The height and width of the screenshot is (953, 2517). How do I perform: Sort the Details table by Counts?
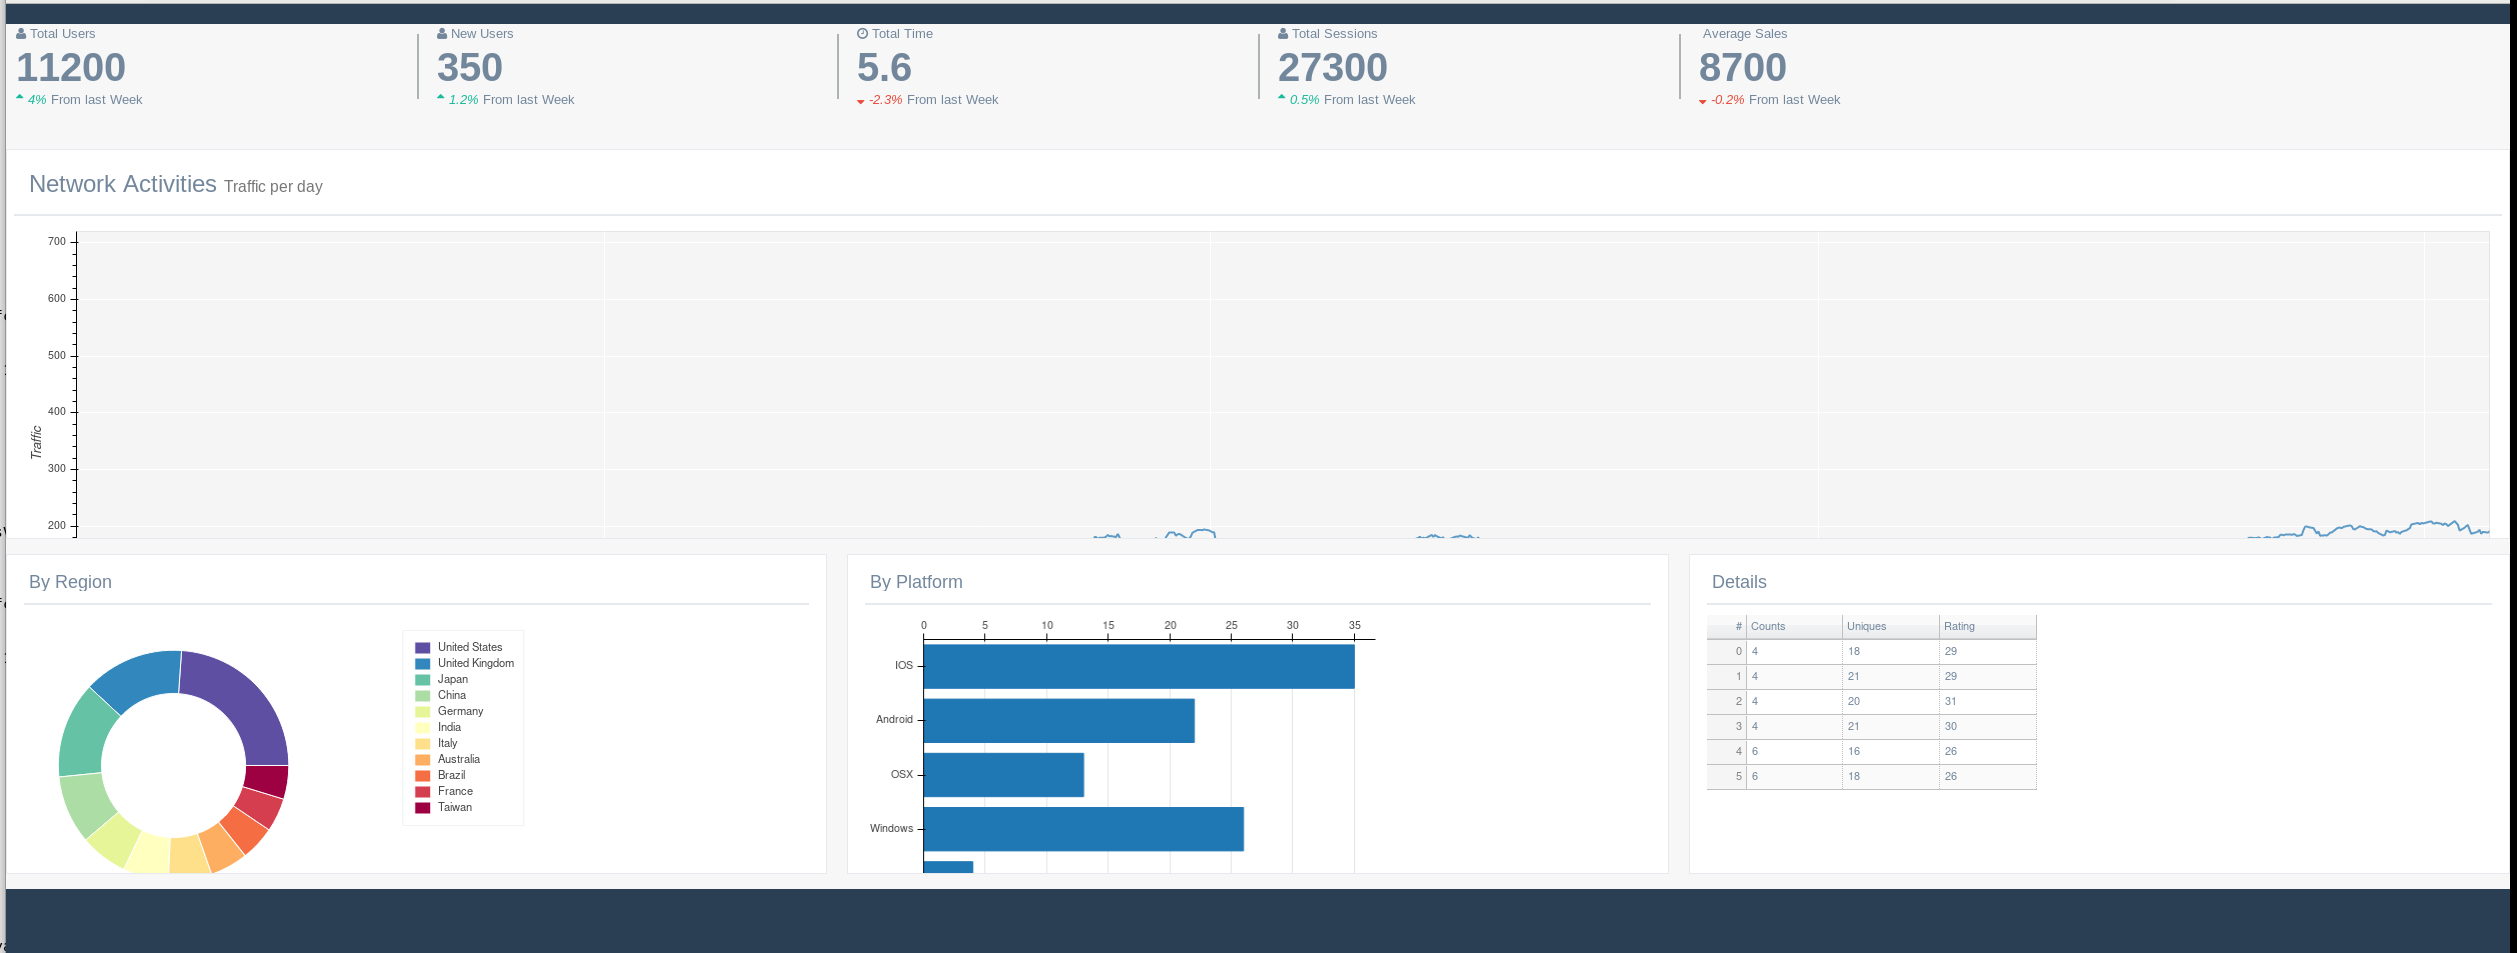click(1767, 626)
